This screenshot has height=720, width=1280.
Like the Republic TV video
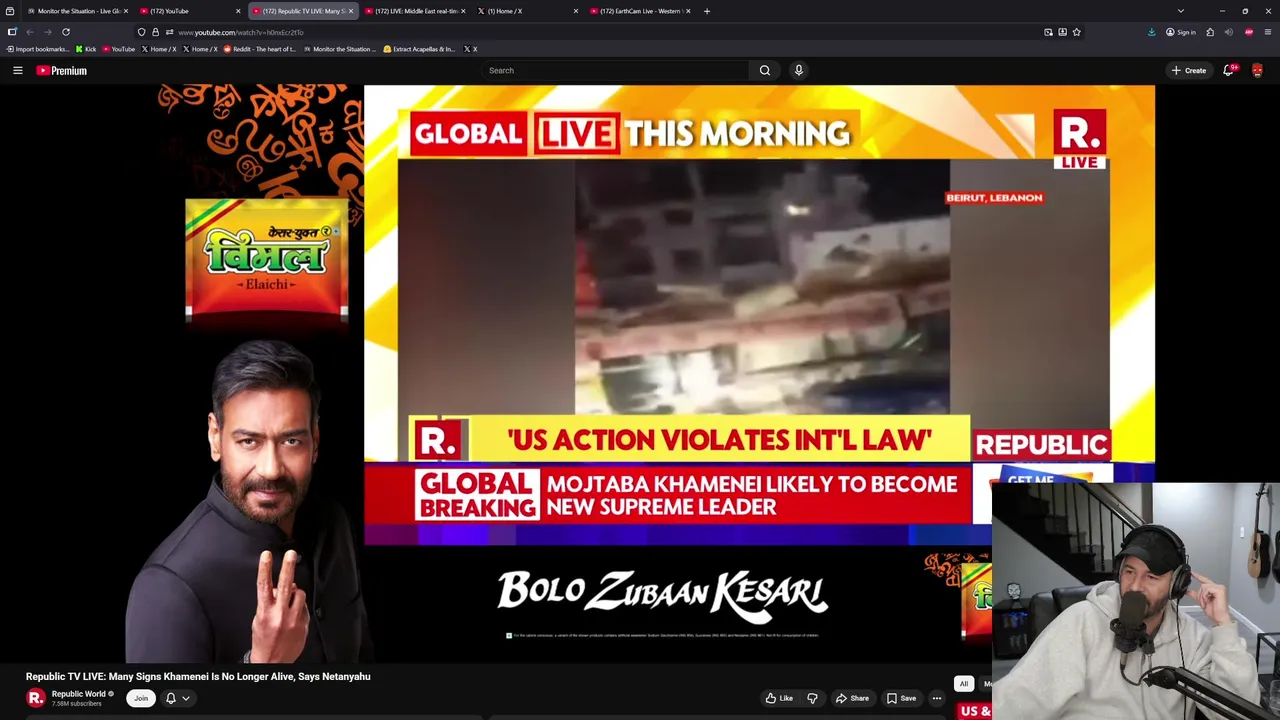779,698
